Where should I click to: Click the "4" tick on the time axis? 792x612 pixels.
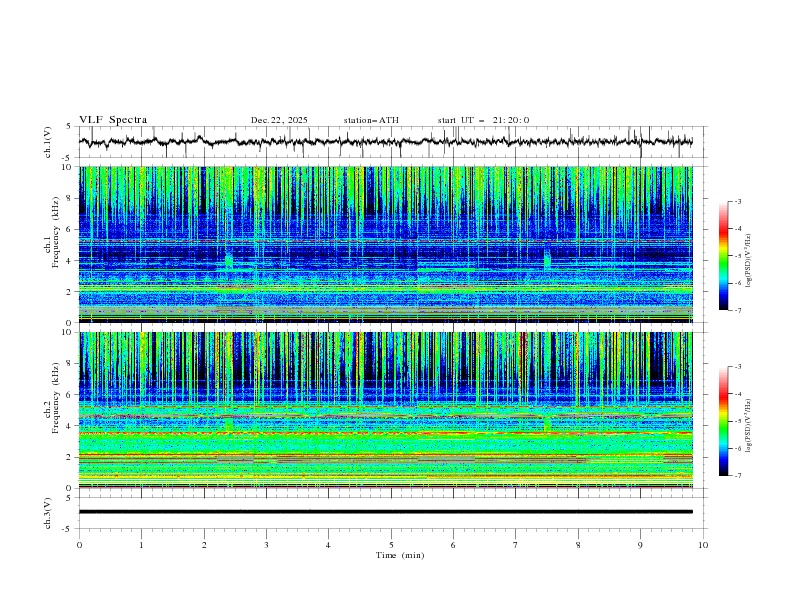point(328,545)
